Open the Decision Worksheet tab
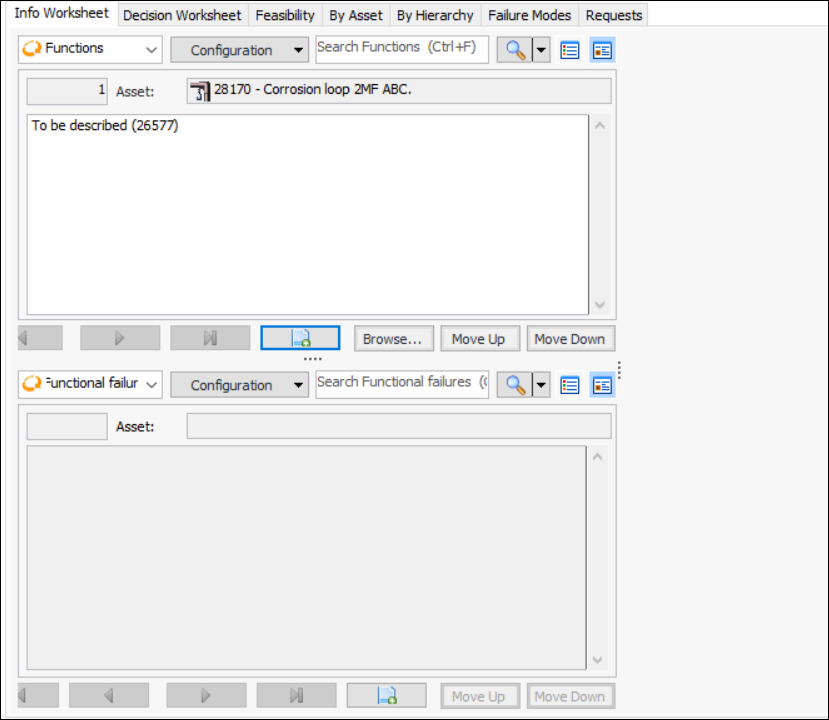The image size is (829, 720). coord(182,15)
